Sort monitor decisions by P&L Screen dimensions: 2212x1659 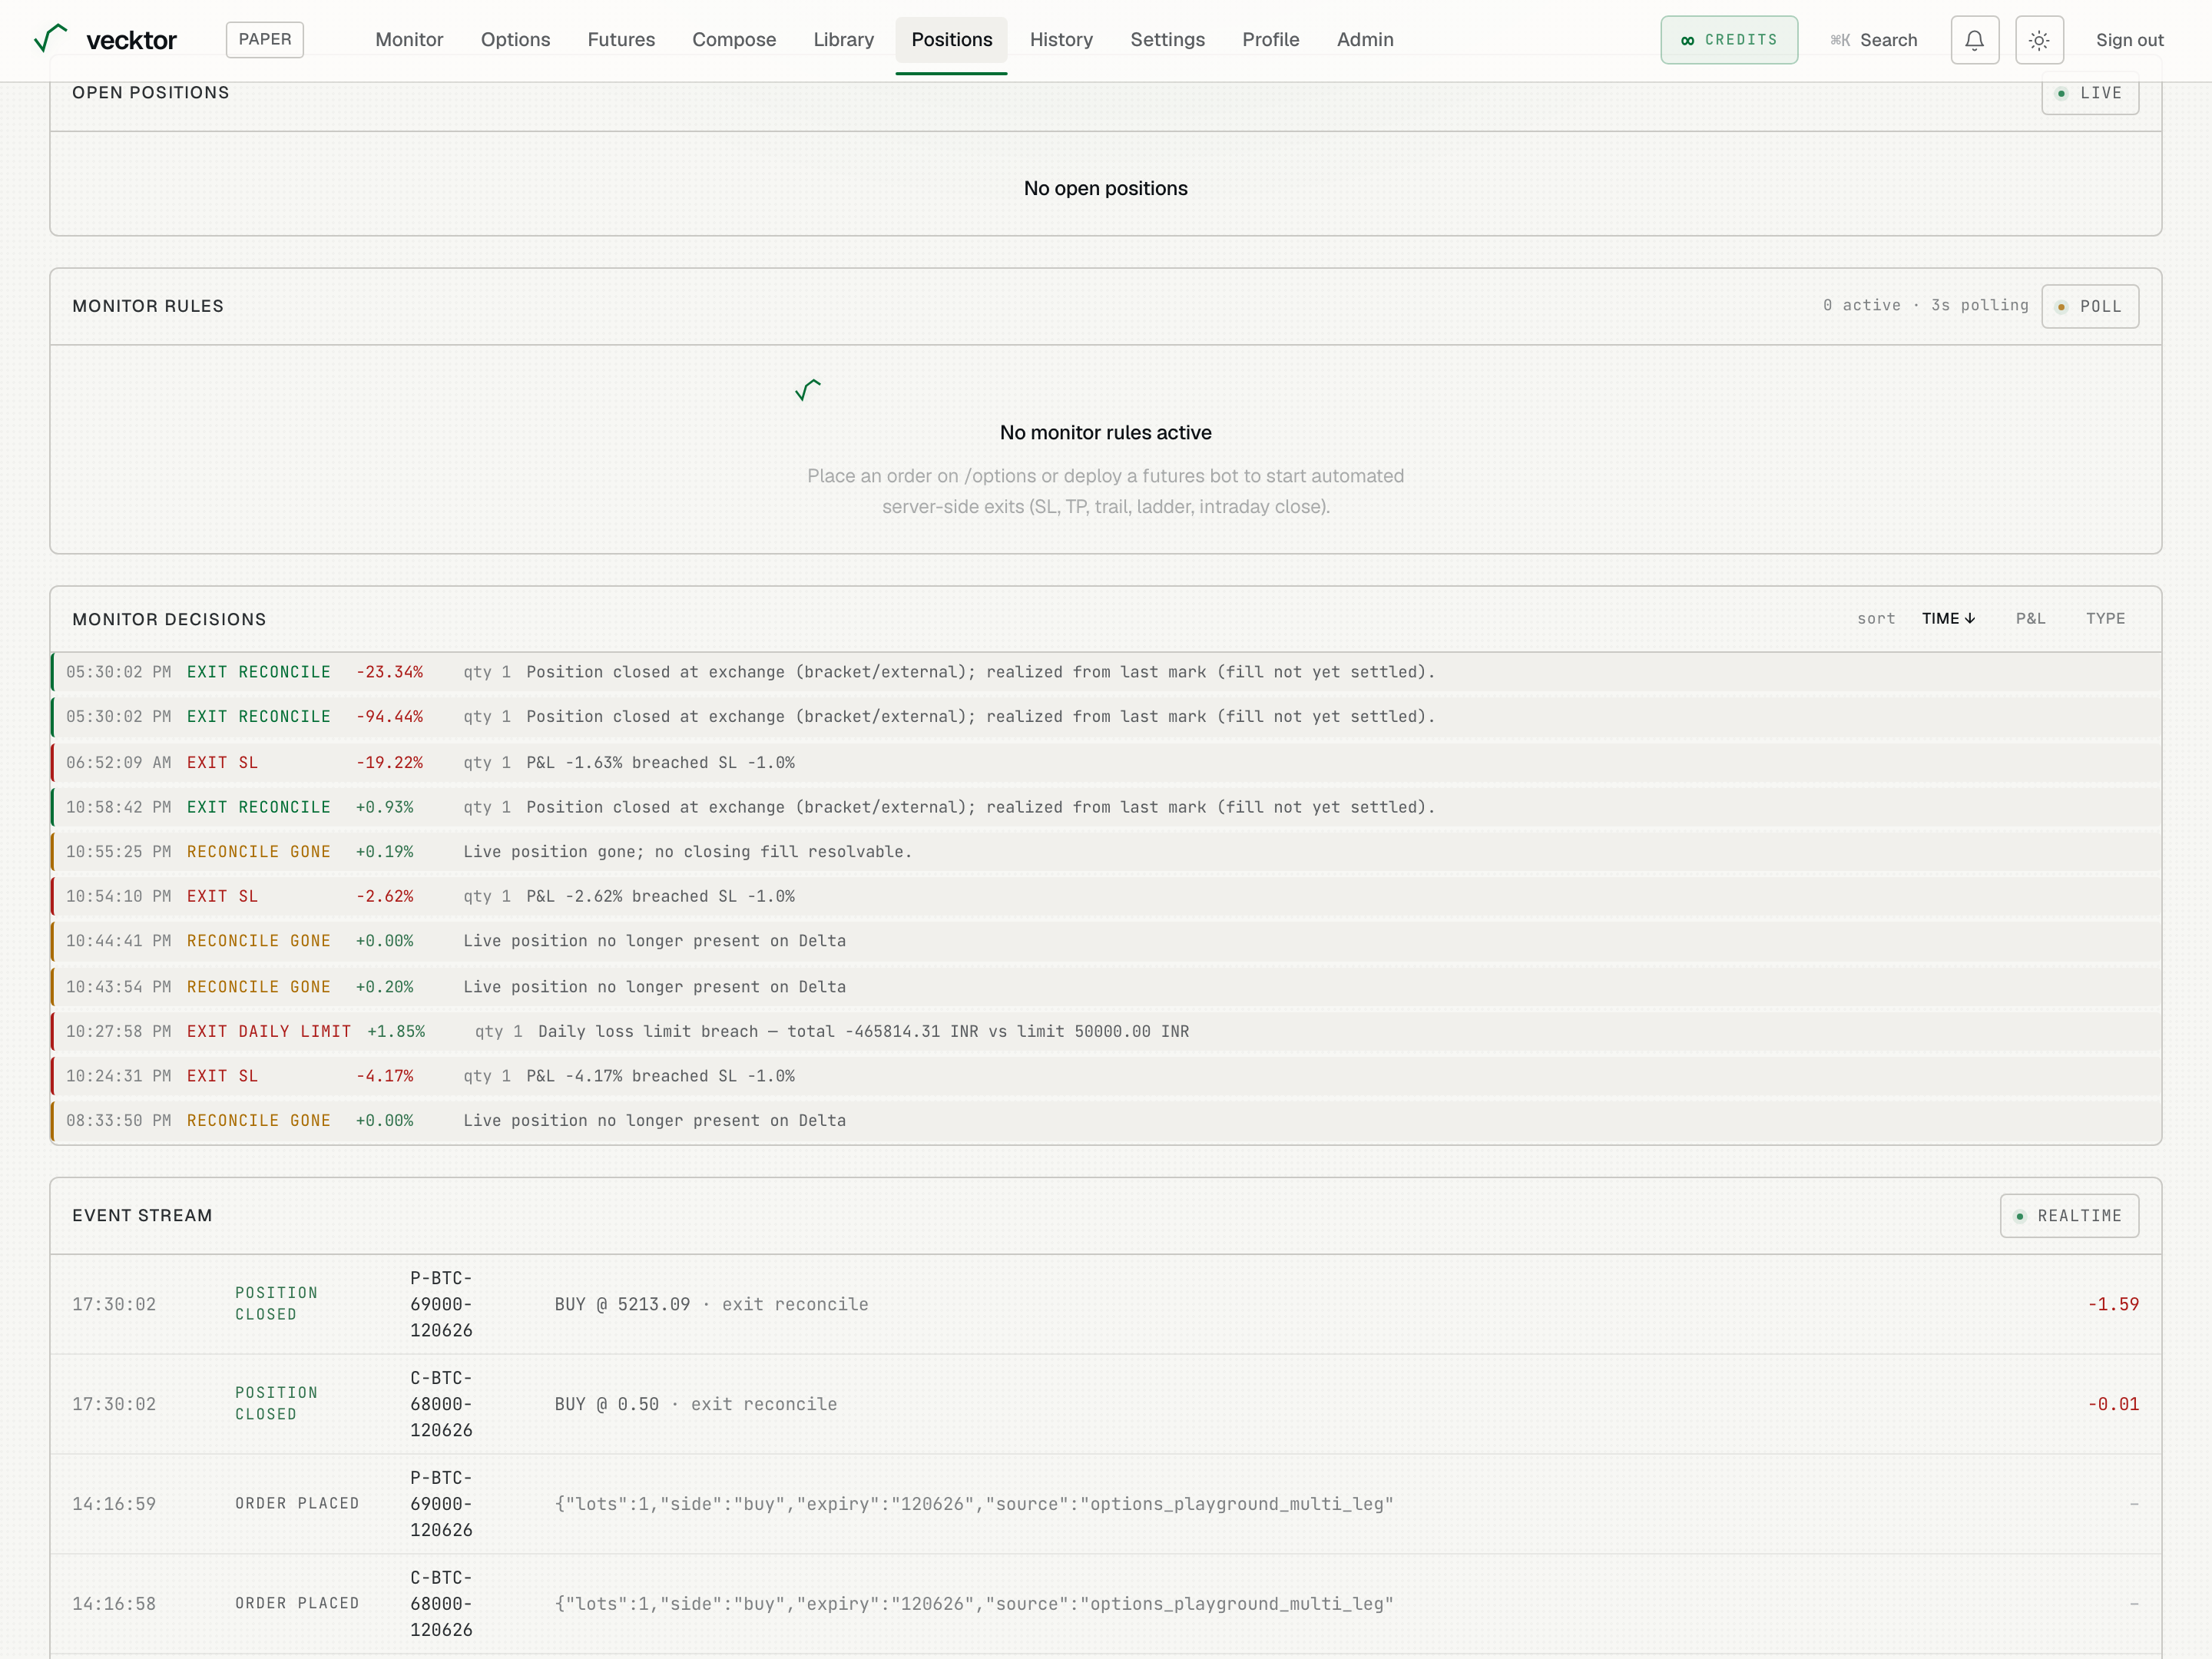click(2030, 619)
